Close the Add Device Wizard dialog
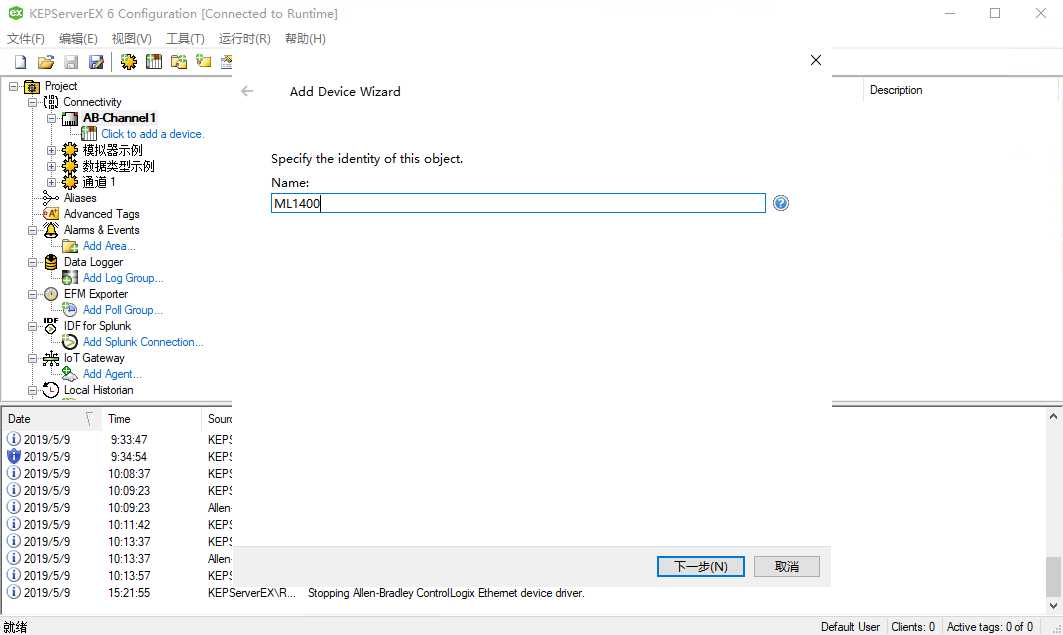The width and height of the screenshot is (1063, 635). [816, 60]
